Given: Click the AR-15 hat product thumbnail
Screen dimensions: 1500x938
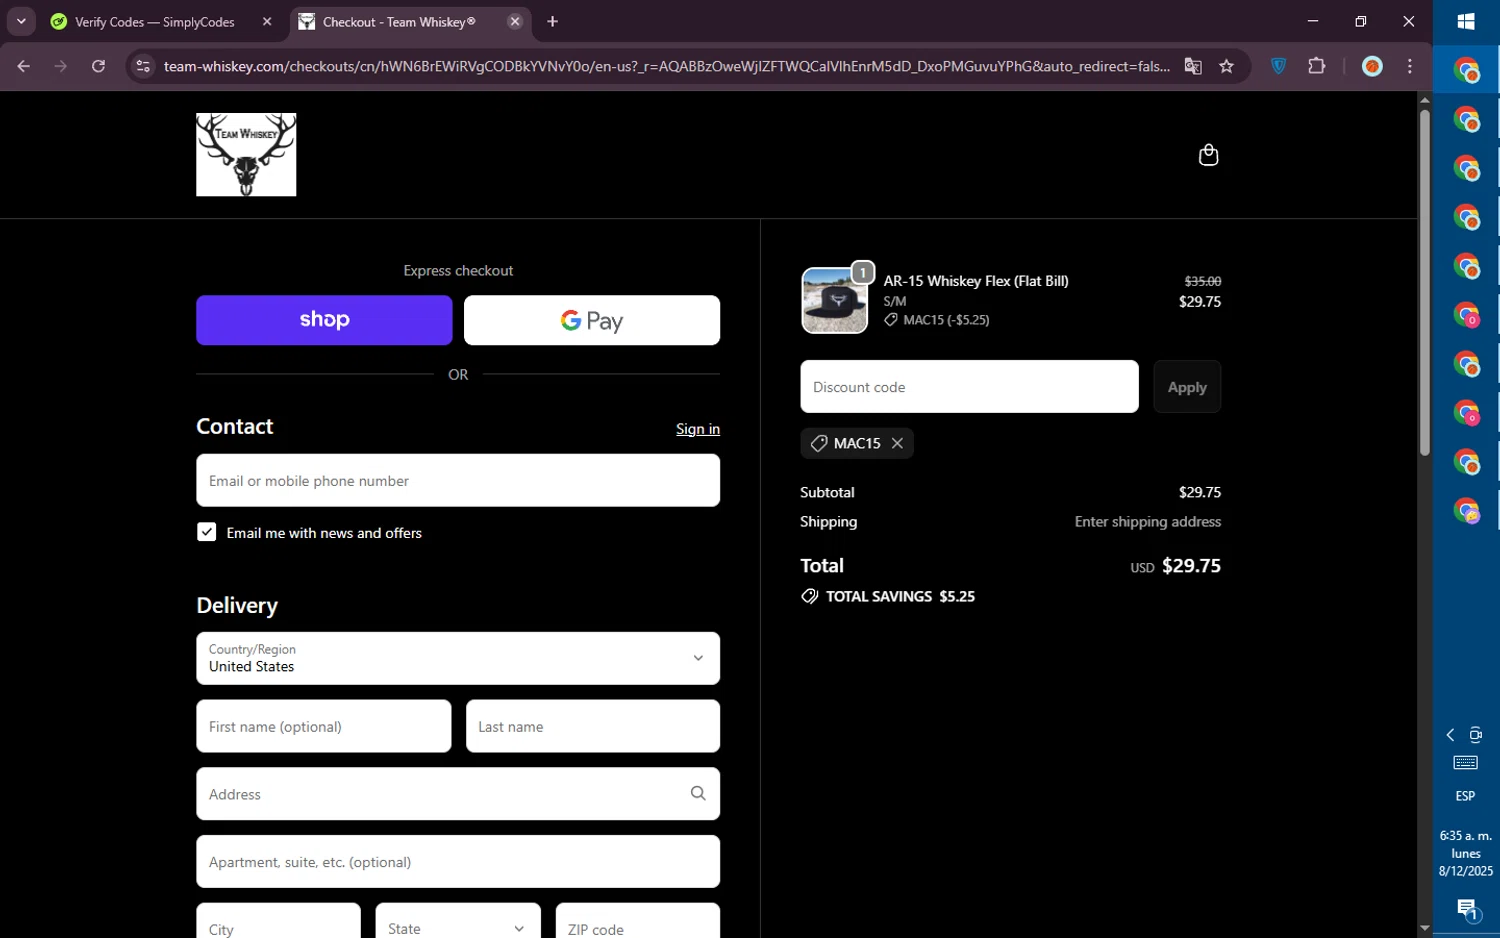Looking at the screenshot, I should click(x=835, y=300).
